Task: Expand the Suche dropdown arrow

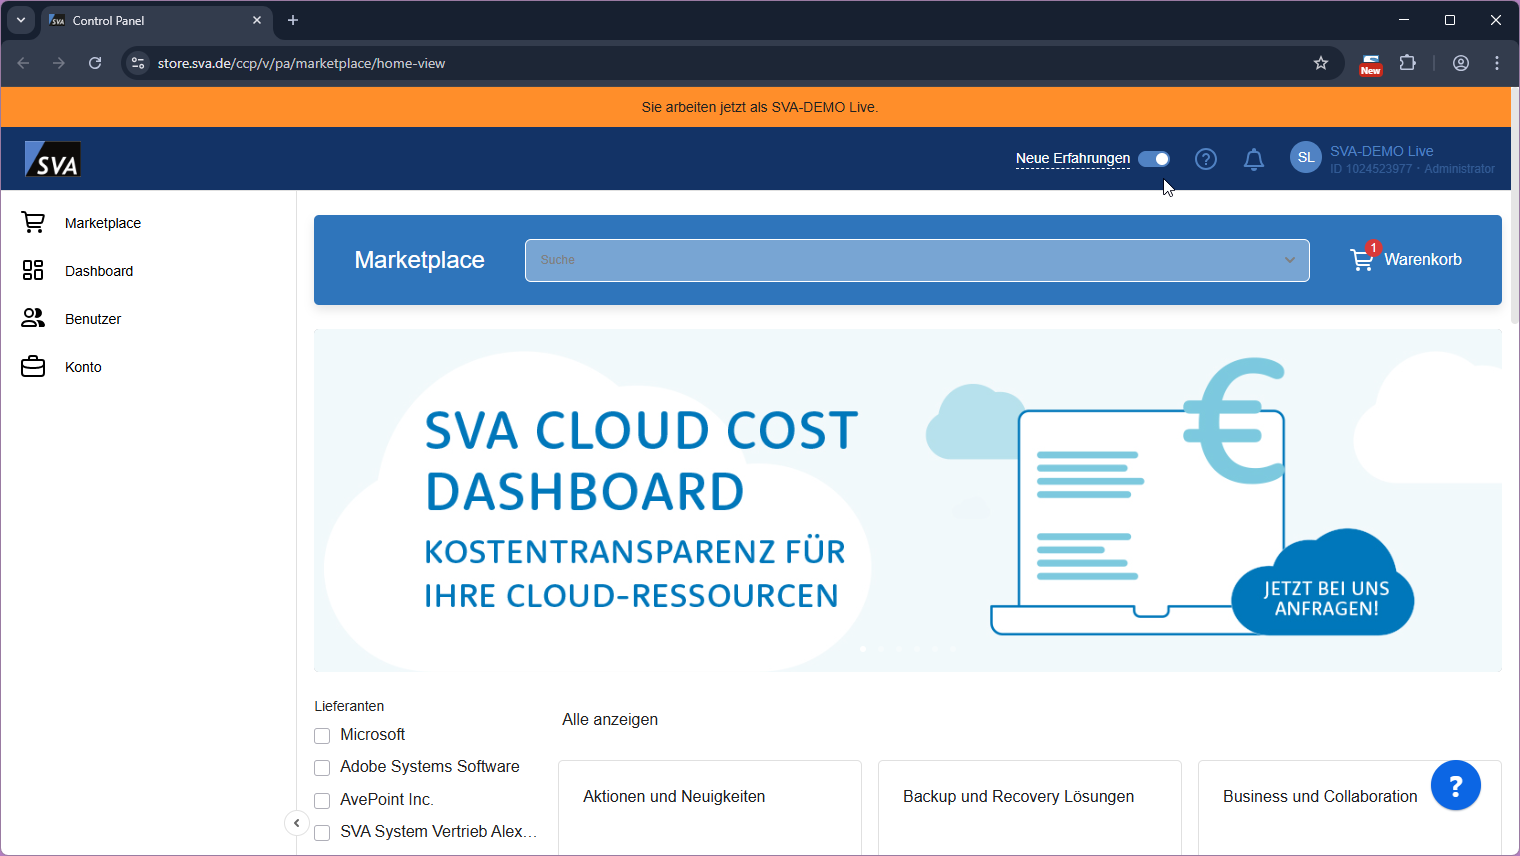Action: click(x=1289, y=260)
